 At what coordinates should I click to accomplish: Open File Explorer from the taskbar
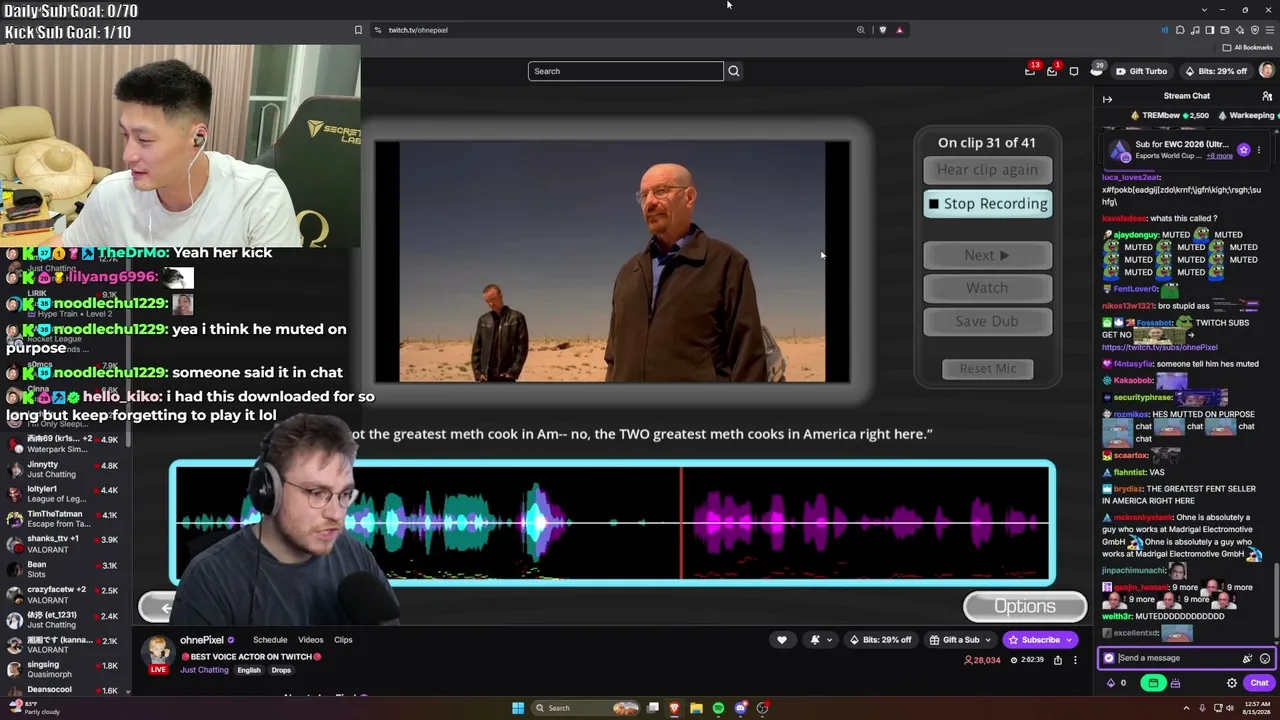tap(696, 708)
